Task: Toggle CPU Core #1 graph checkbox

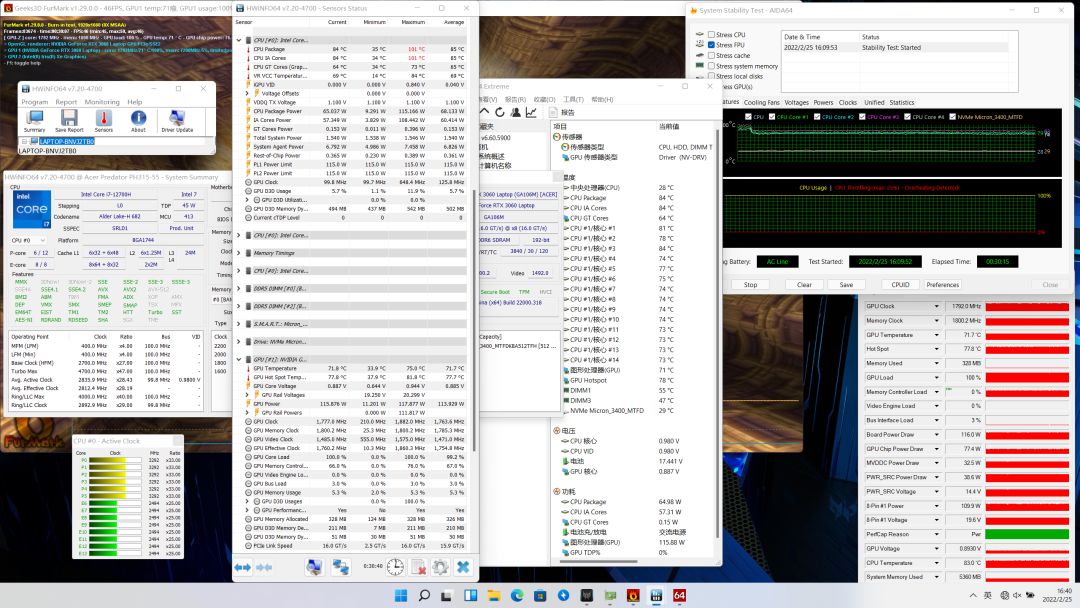Action: (x=772, y=117)
